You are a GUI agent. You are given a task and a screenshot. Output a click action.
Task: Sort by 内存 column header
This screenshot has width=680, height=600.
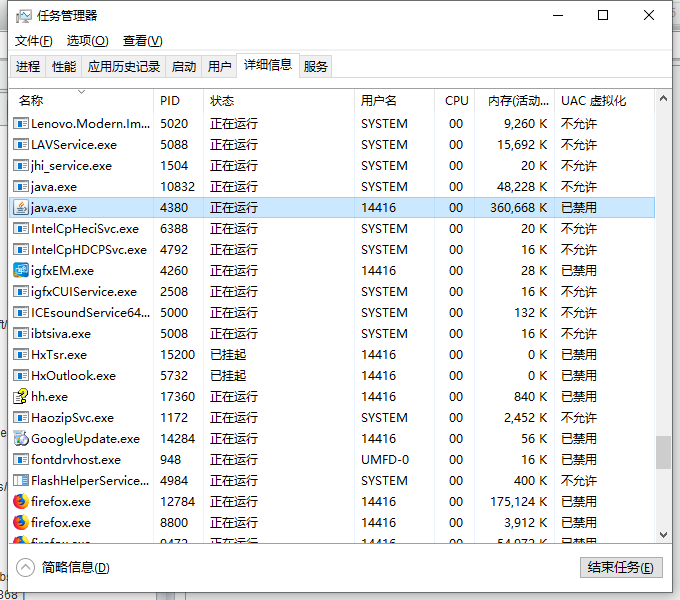[x=518, y=101]
